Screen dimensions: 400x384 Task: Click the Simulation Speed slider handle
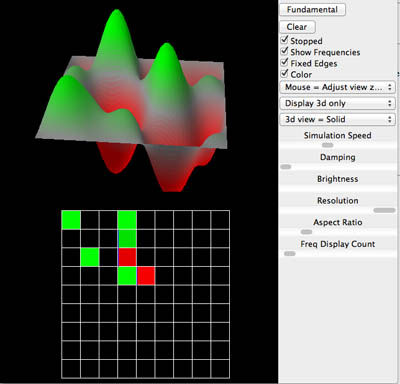[328, 145]
